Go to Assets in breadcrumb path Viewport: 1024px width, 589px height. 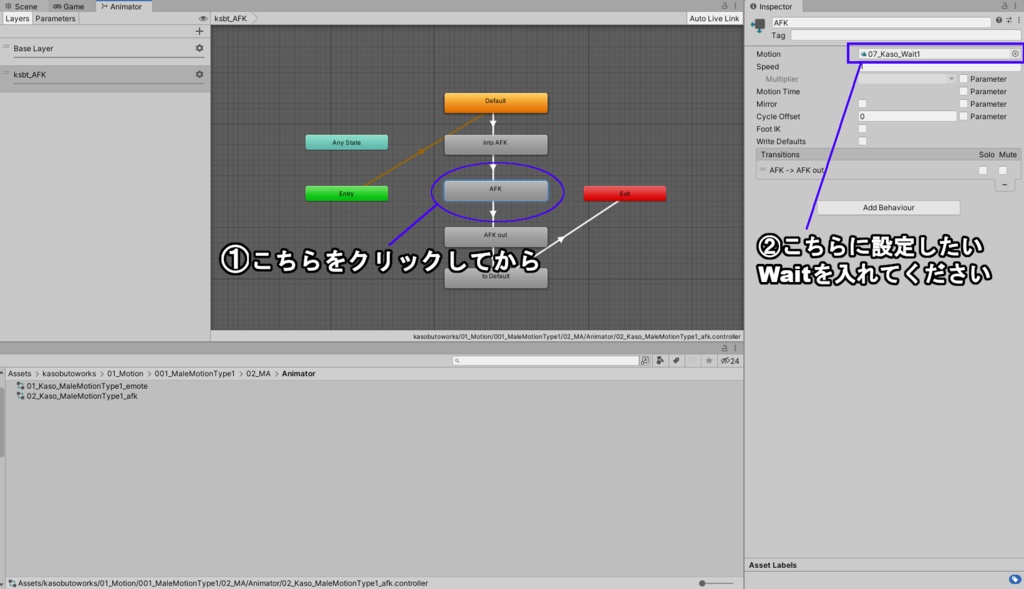pos(20,374)
